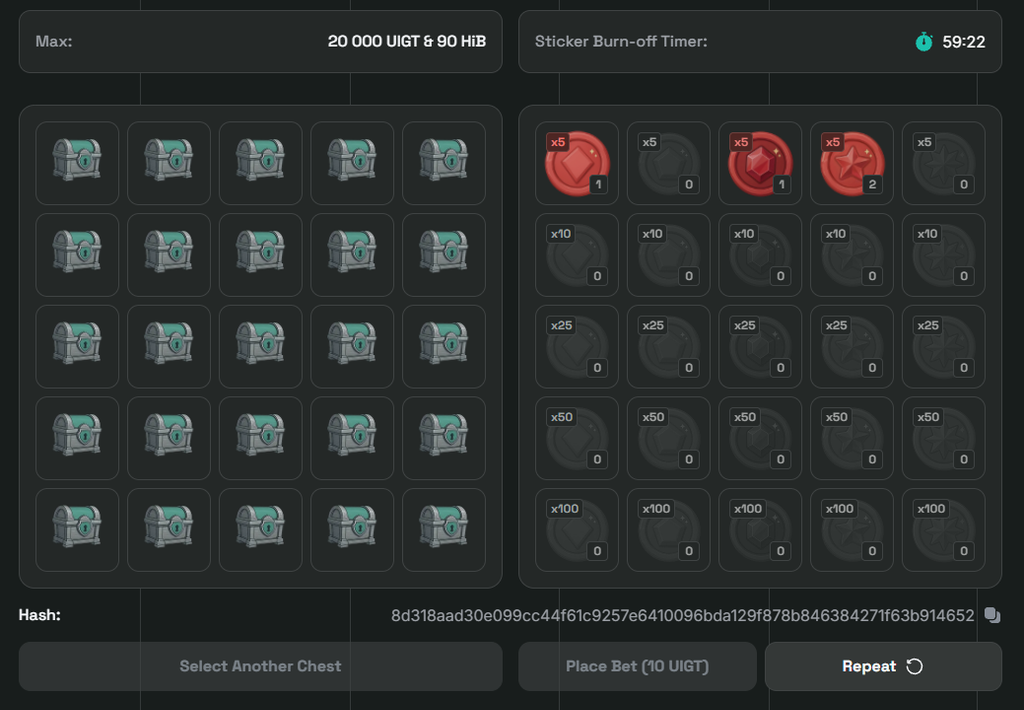Viewport: 1024px width, 710px height.
Task: Choose the x50 burst-star sticker in last column
Action: [x=944, y=438]
